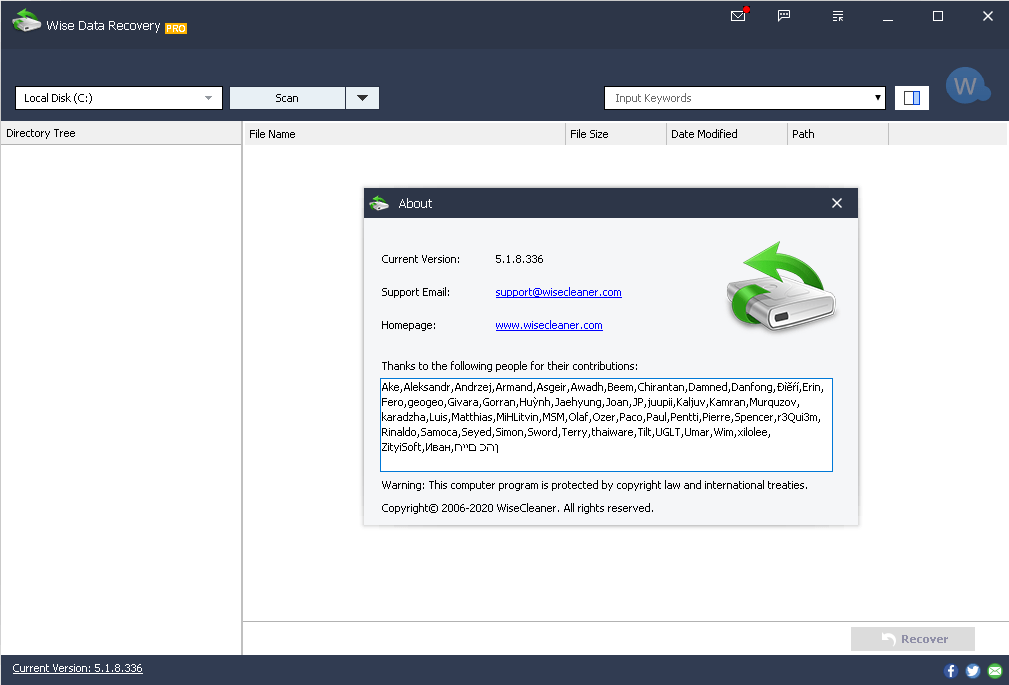Open the Input Keywords dropdown arrow
Image resolution: width=1009 pixels, height=685 pixels.
877,98
